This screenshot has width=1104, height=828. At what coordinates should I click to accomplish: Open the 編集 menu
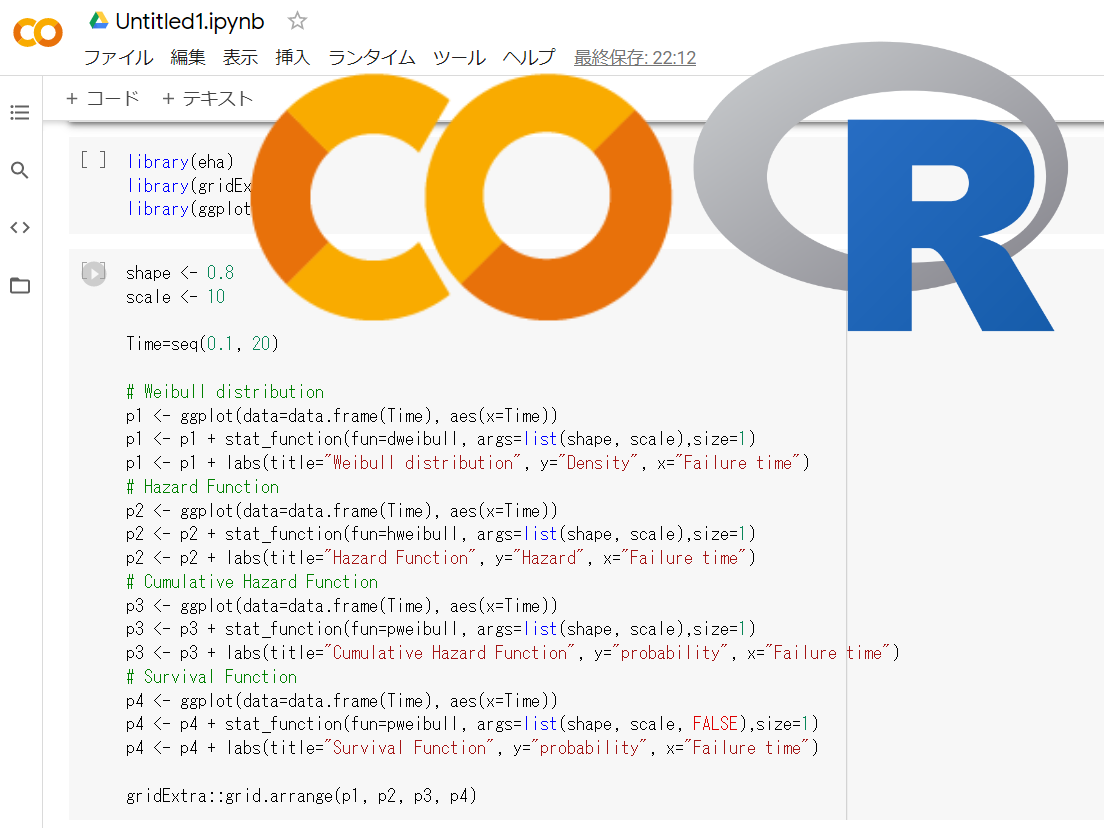click(188, 58)
